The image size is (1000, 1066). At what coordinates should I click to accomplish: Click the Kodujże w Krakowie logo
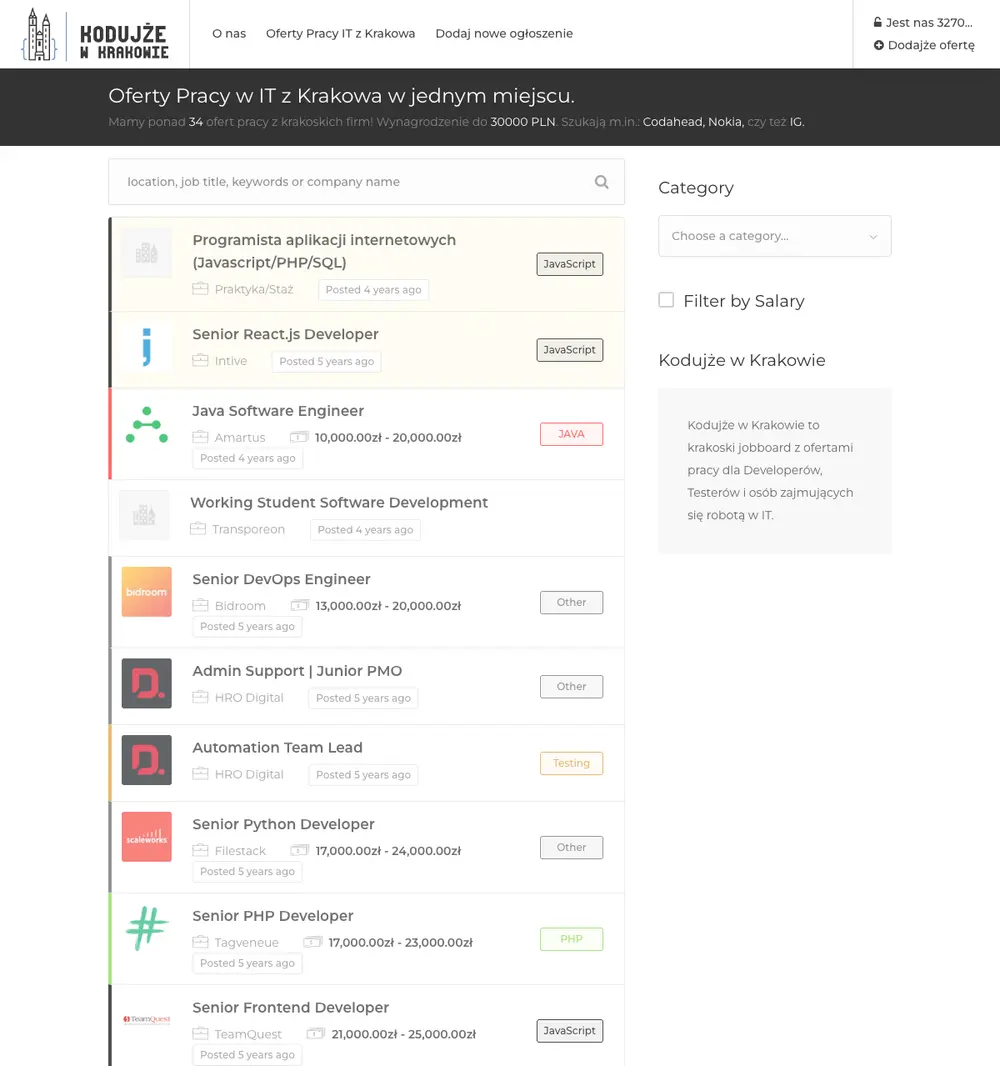pyautogui.click(x=94, y=35)
